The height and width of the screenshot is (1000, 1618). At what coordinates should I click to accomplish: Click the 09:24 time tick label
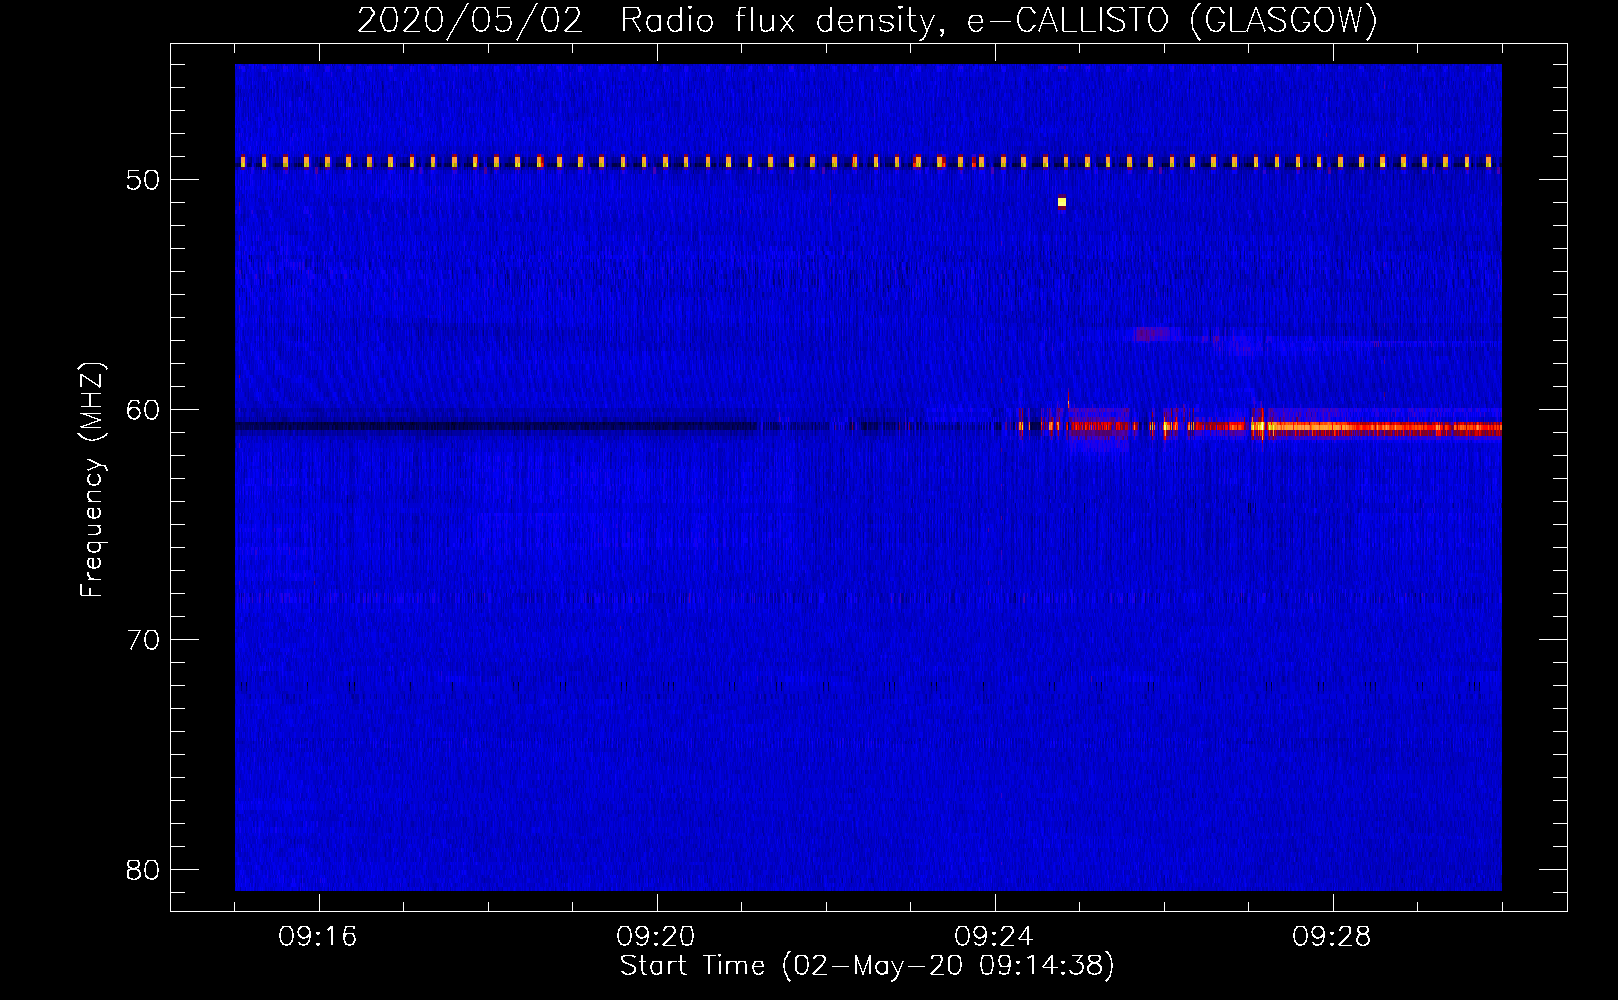pos(994,937)
